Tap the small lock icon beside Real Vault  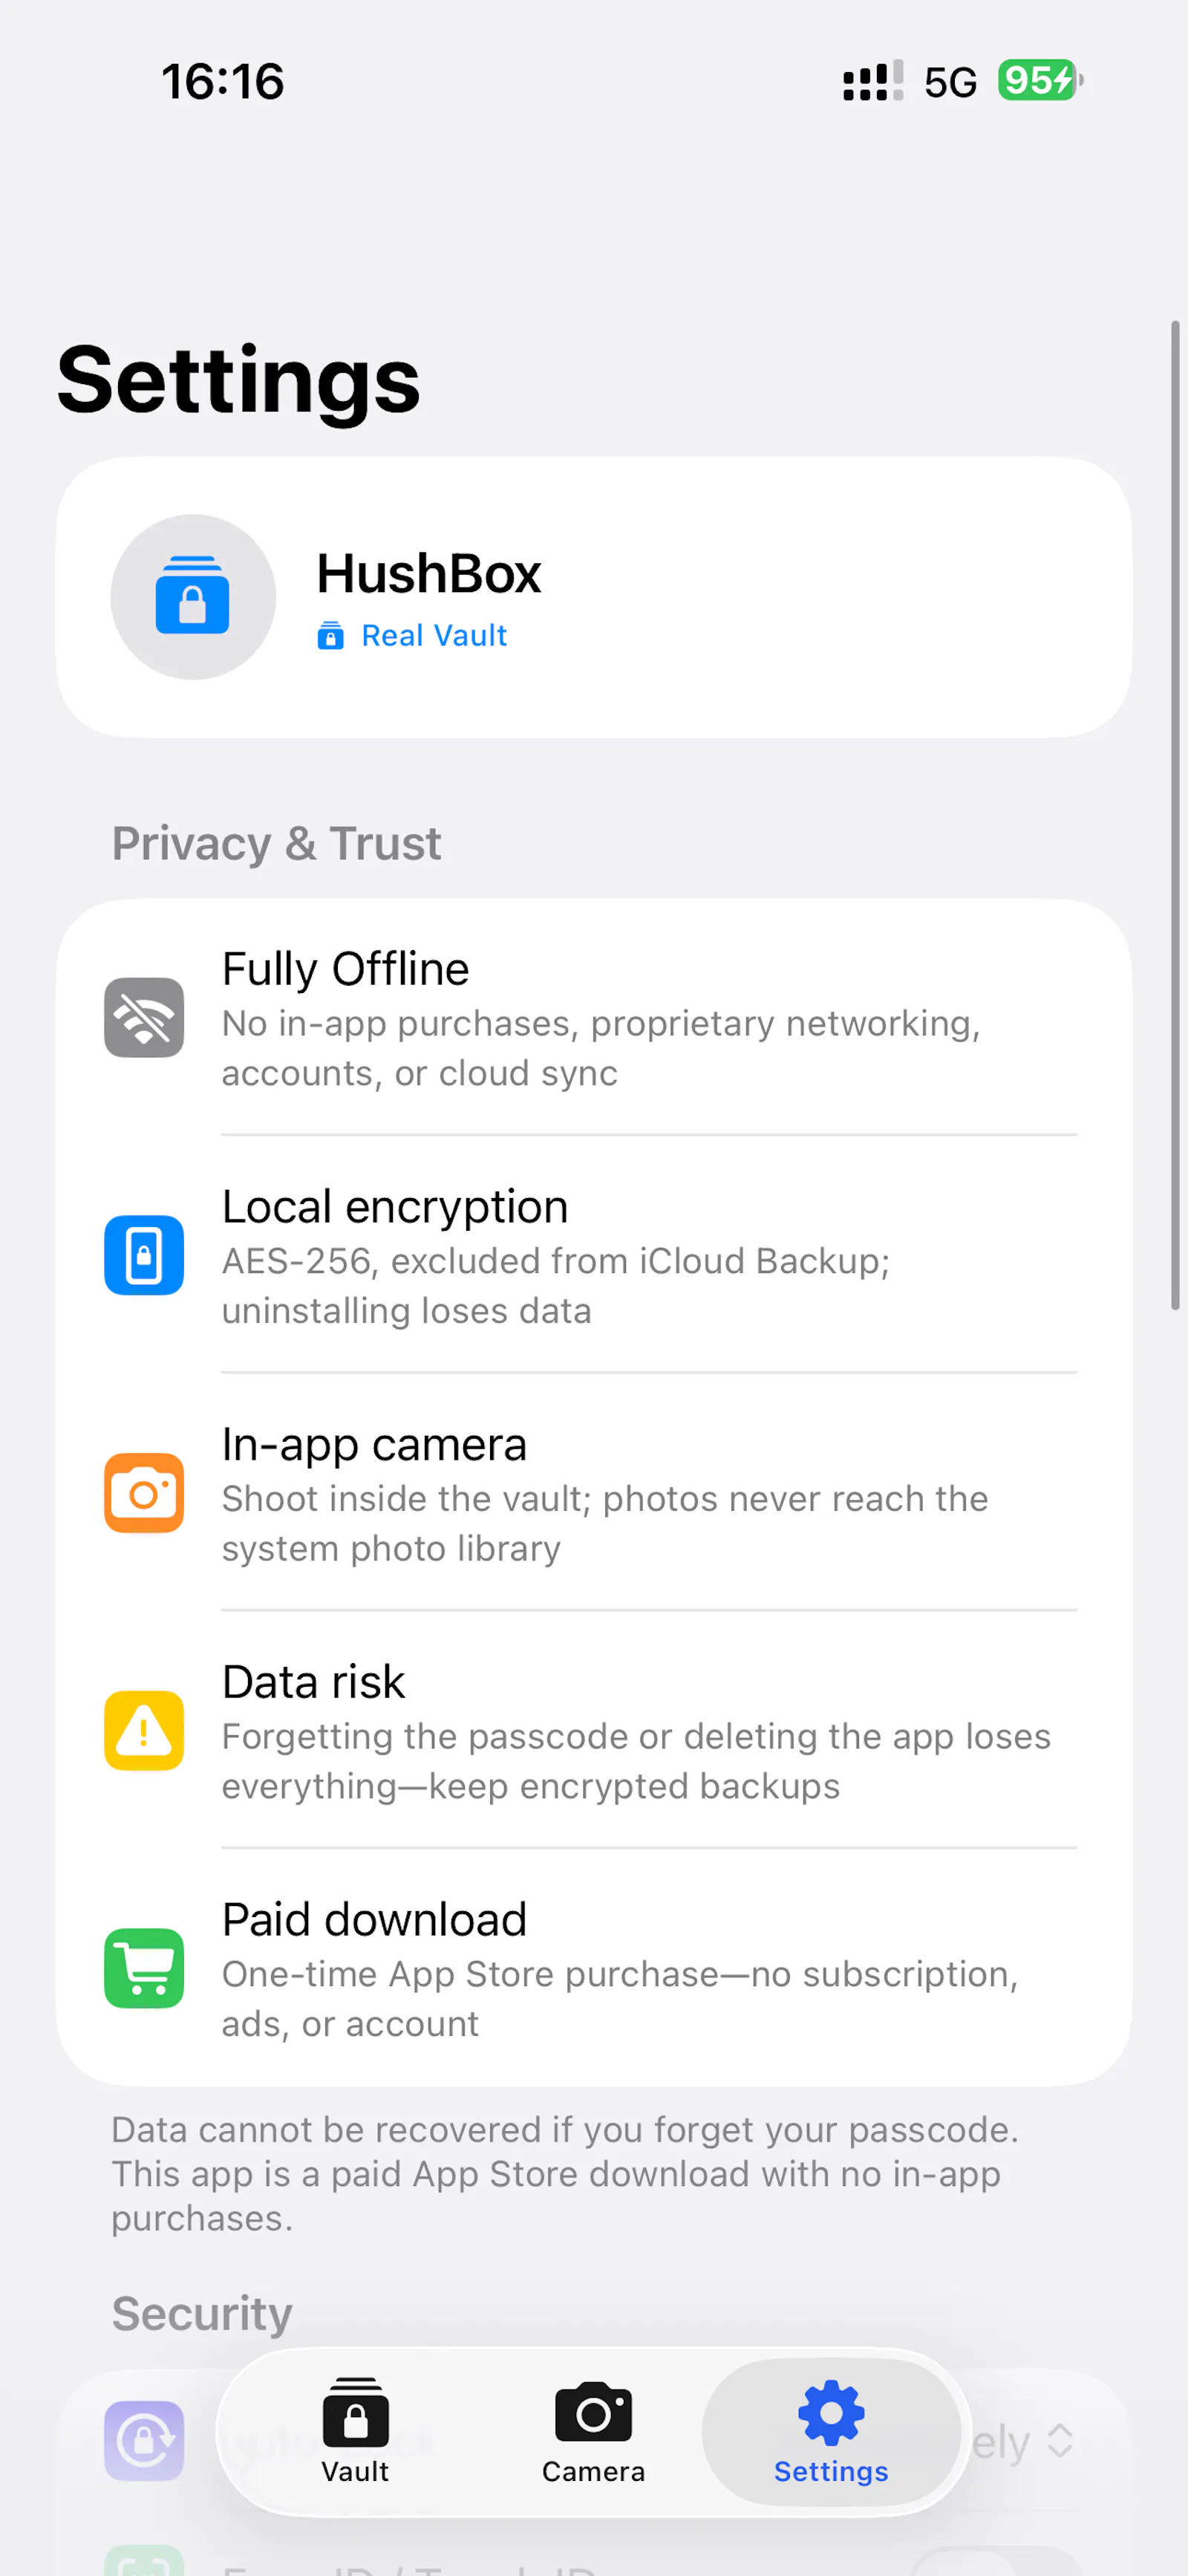331,636
